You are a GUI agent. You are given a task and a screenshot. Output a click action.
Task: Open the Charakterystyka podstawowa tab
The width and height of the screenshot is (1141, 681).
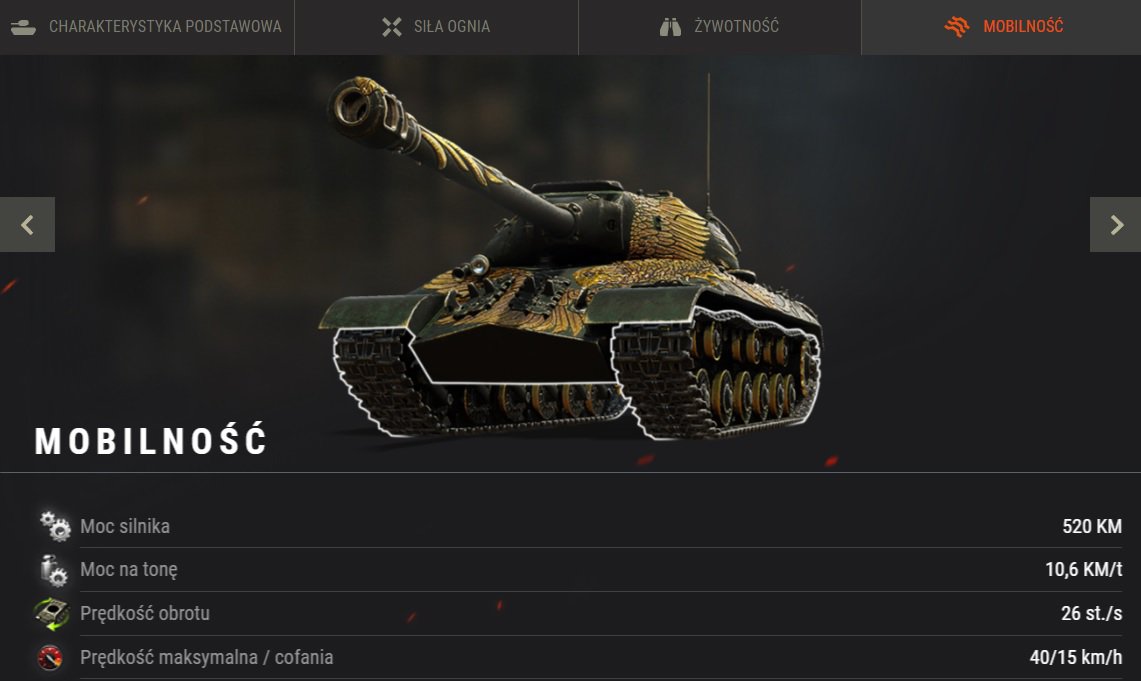click(147, 27)
